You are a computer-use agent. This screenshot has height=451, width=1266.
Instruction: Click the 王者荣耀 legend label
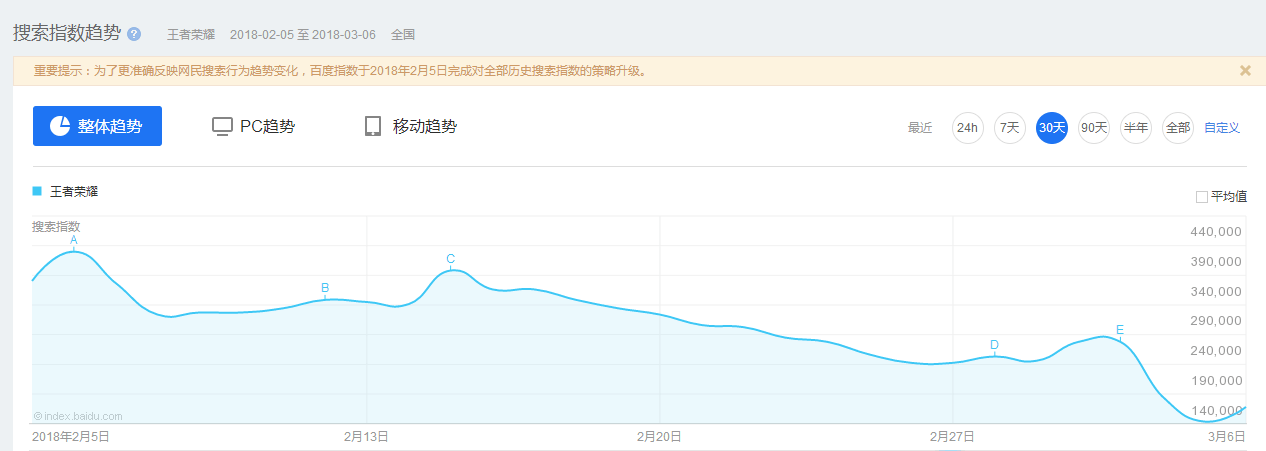pyautogui.click(x=74, y=191)
